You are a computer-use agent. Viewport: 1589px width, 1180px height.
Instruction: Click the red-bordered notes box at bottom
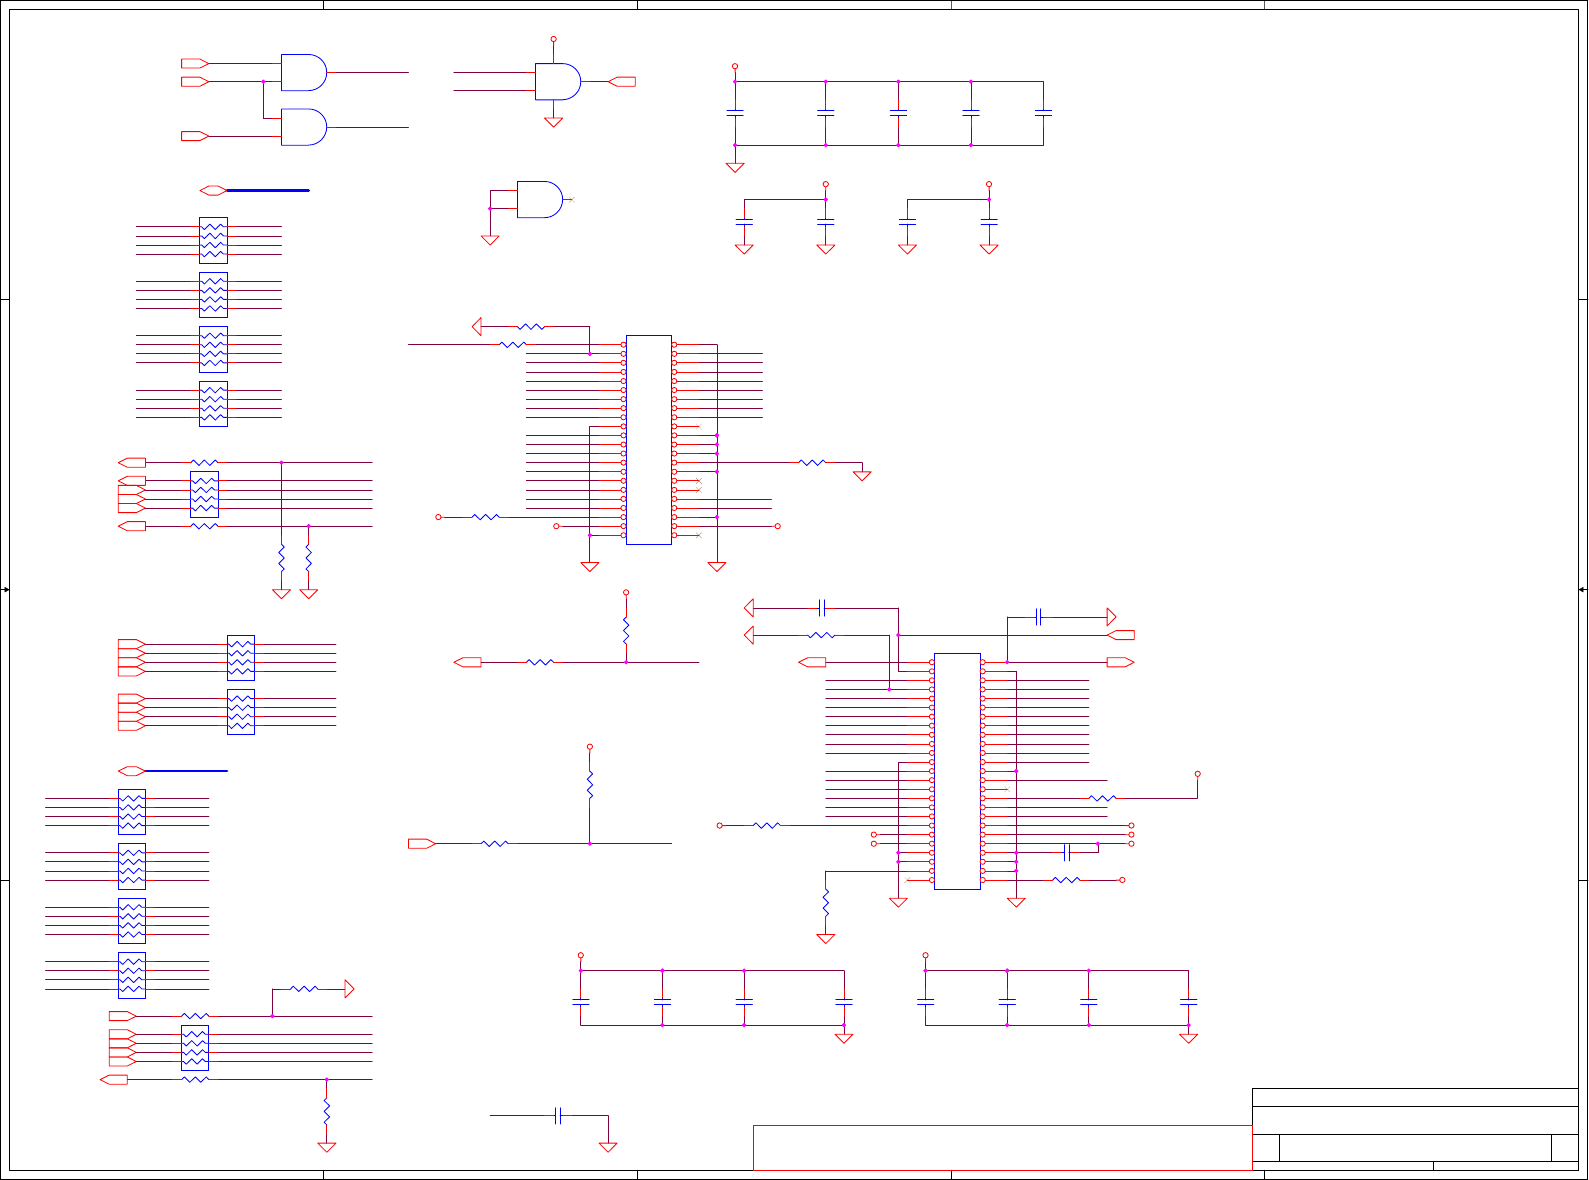(1002, 1148)
